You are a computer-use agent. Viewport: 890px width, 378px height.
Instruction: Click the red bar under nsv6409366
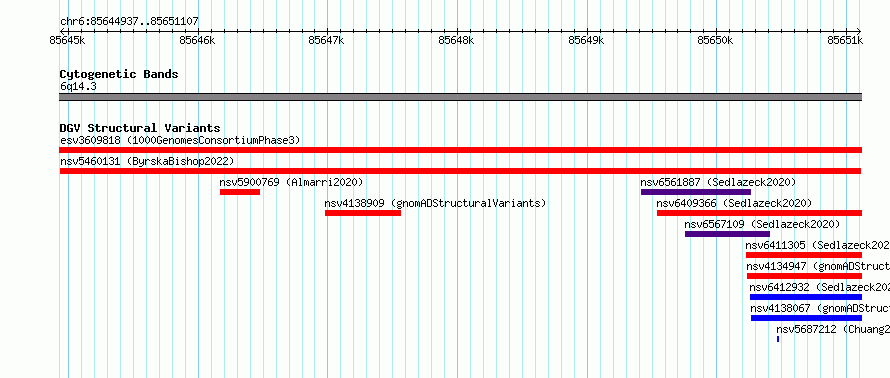[759, 213]
